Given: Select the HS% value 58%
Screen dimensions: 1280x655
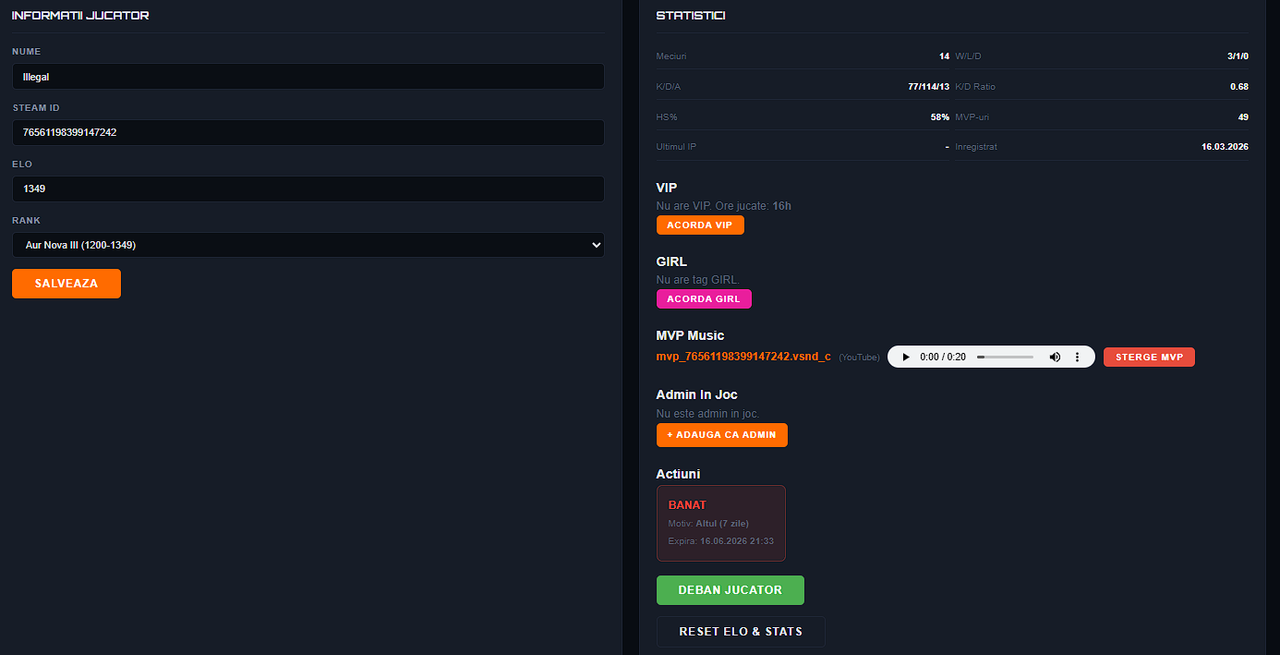Looking at the screenshot, I should click(x=940, y=117).
